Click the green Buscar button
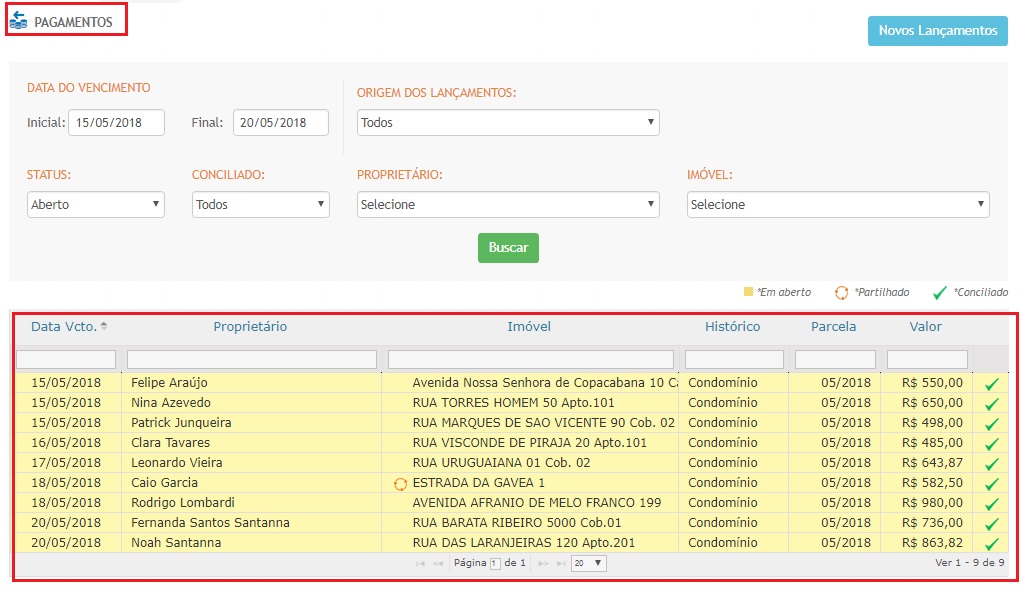This screenshot has height=591, width=1021. click(508, 248)
